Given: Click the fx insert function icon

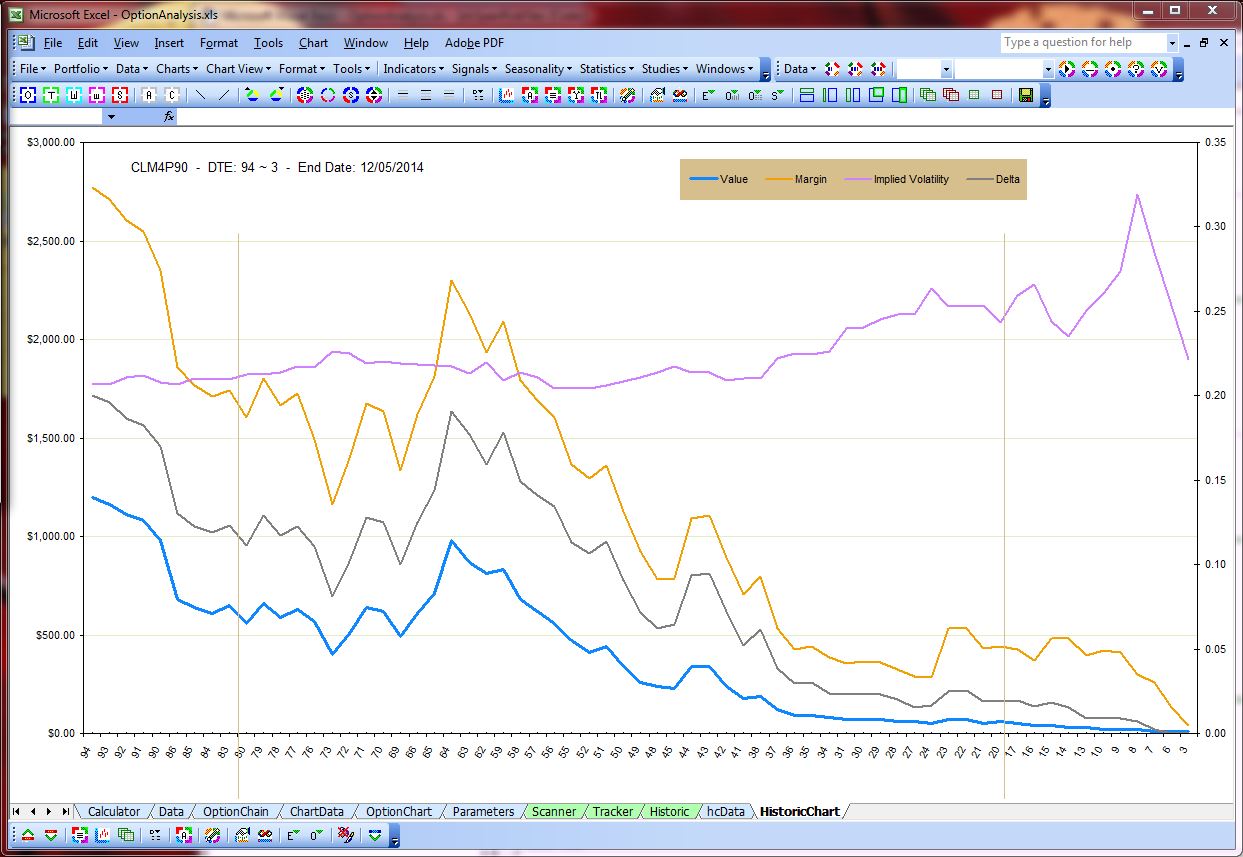Looking at the screenshot, I should 169,117.
